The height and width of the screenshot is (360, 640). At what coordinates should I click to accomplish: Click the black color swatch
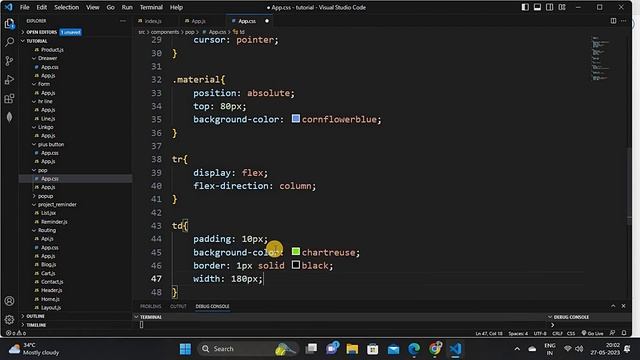[x=296, y=265]
